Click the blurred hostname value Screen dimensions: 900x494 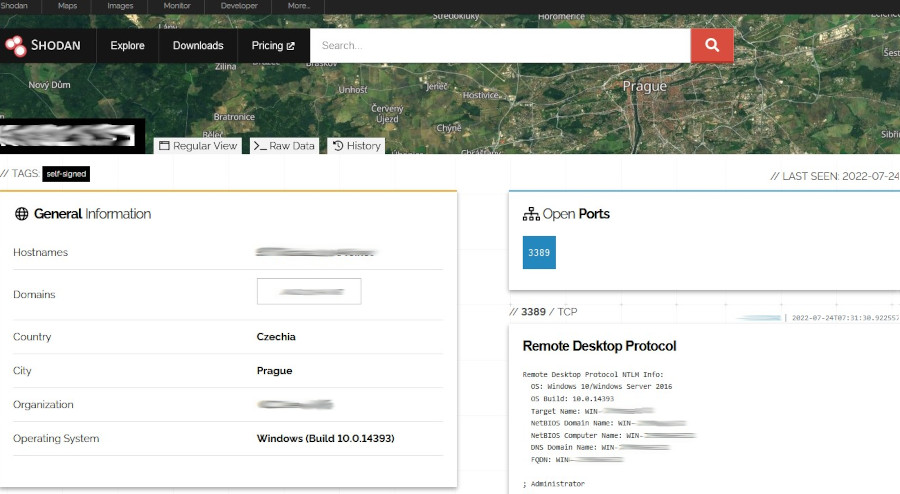coord(315,252)
